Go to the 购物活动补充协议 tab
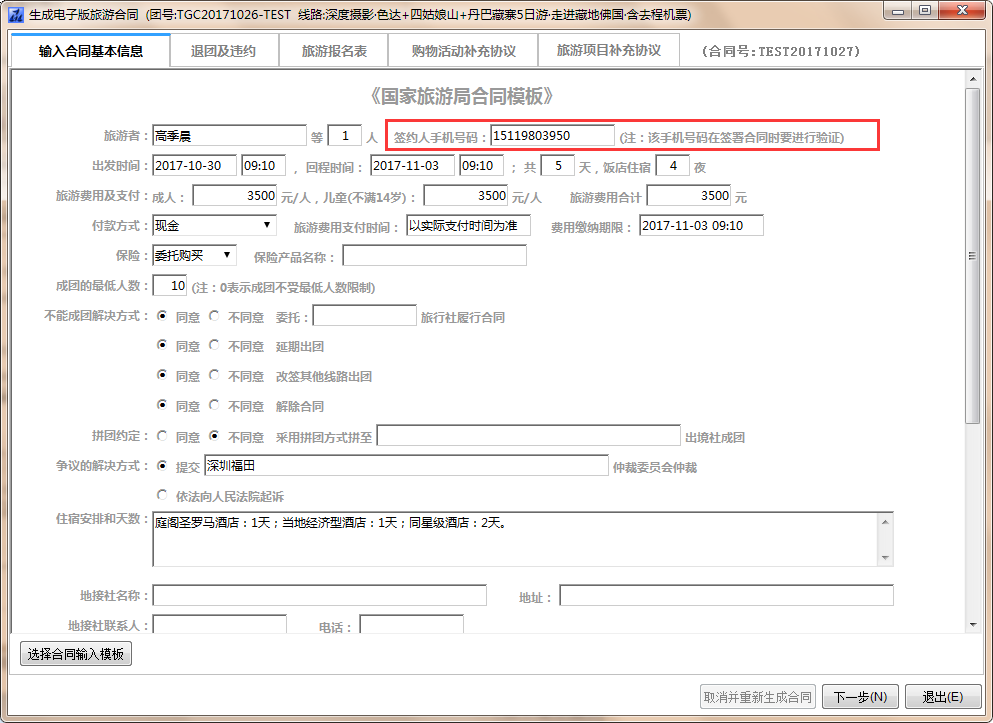The image size is (993, 723). [x=463, y=51]
